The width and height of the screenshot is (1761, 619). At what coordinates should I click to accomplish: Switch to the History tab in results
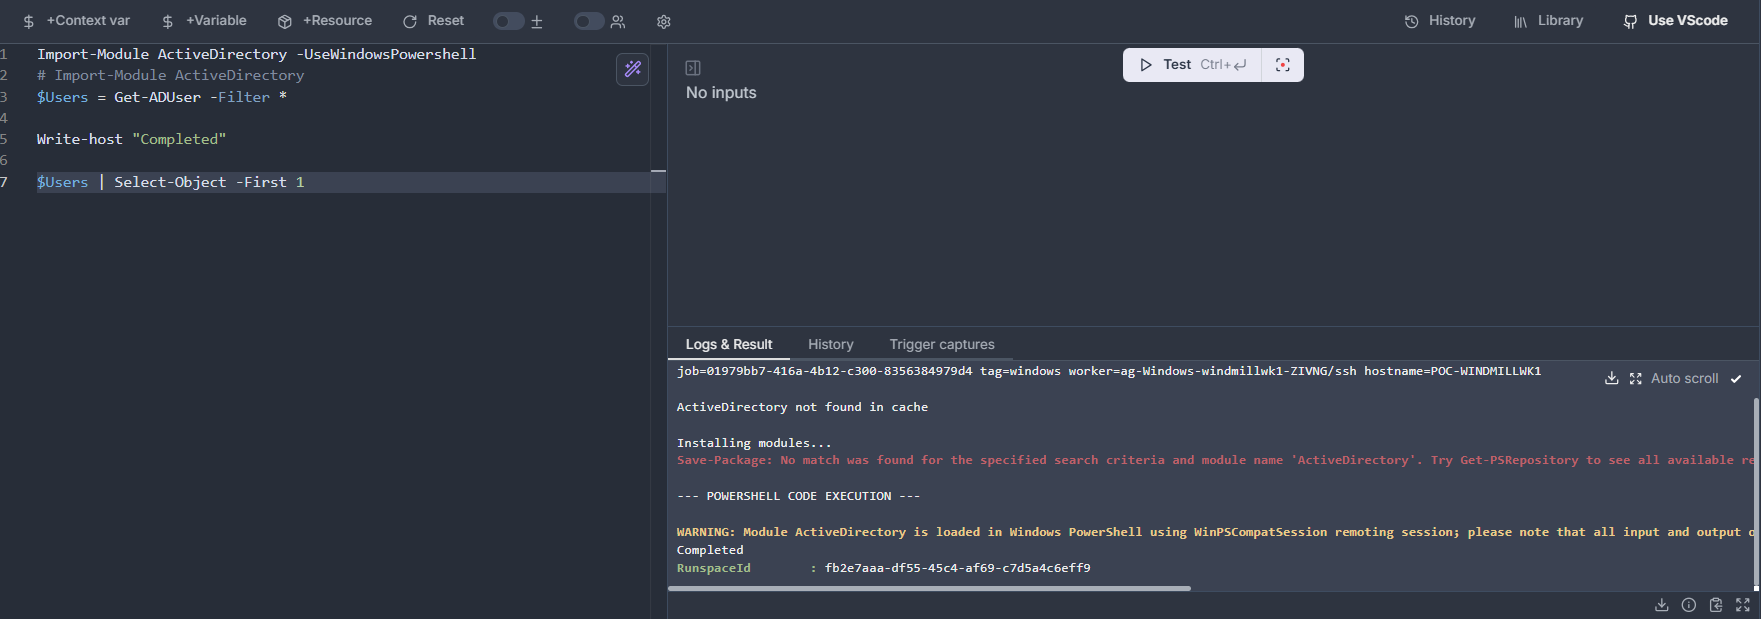(x=831, y=344)
